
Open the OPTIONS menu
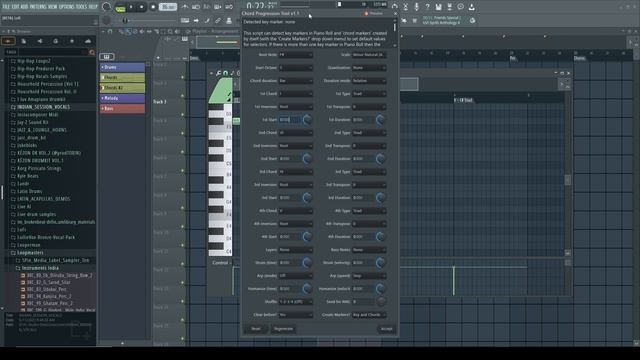point(67,7)
